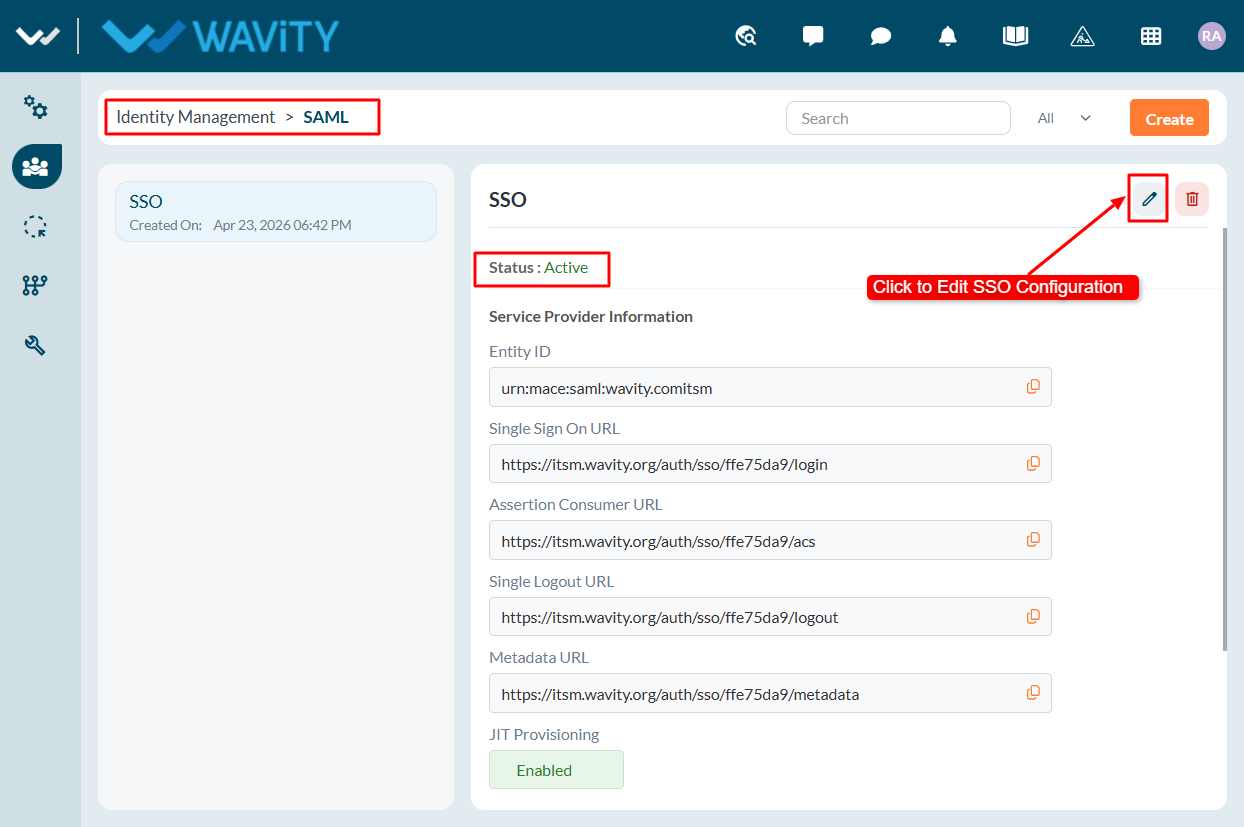Image resolution: width=1244 pixels, height=827 pixels.
Task: Open the RA user avatar menu
Action: [1211, 36]
